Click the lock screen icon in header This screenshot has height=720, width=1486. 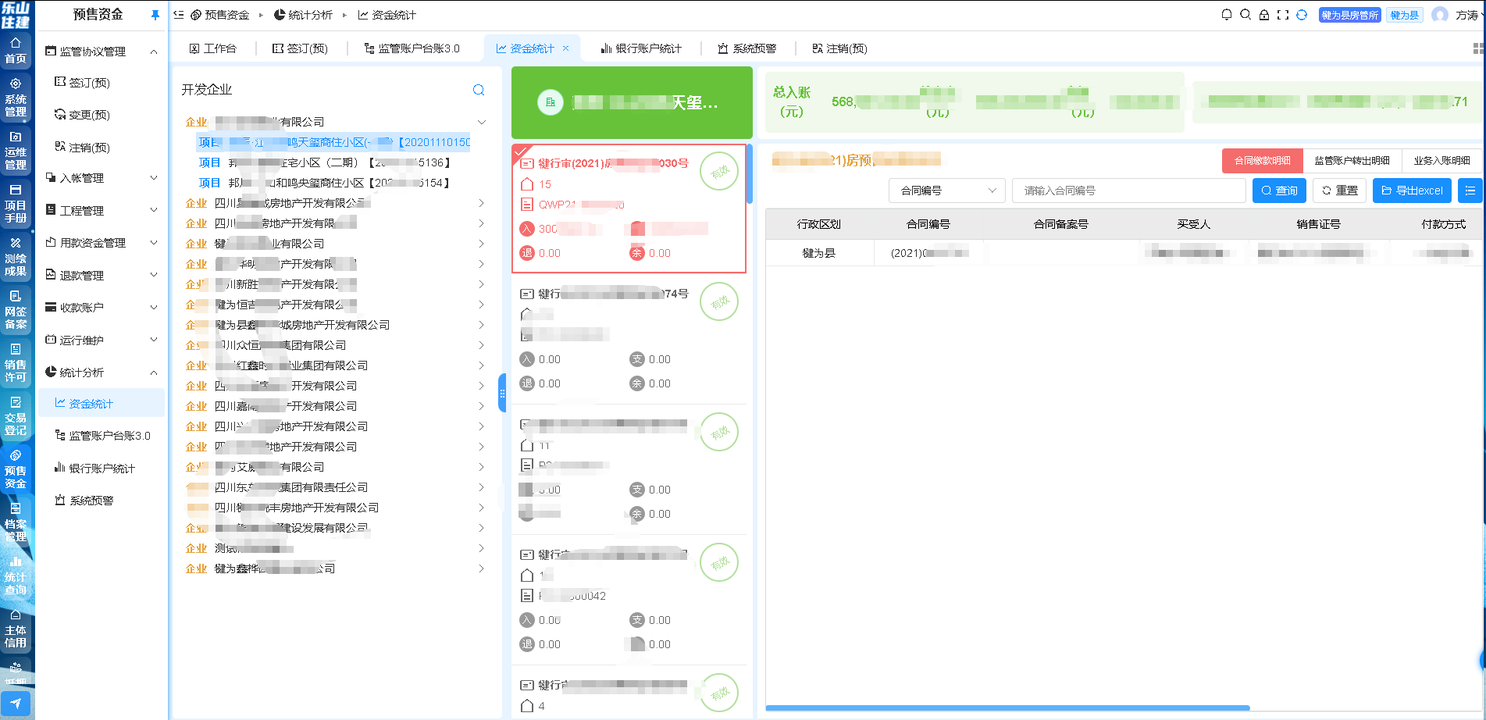pyautogui.click(x=1264, y=15)
